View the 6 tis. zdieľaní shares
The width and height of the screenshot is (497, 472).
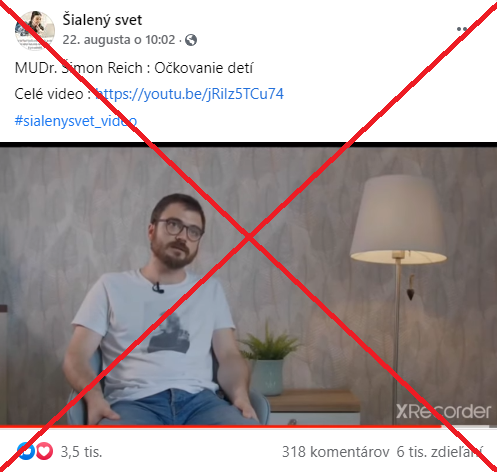click(439, 452)
